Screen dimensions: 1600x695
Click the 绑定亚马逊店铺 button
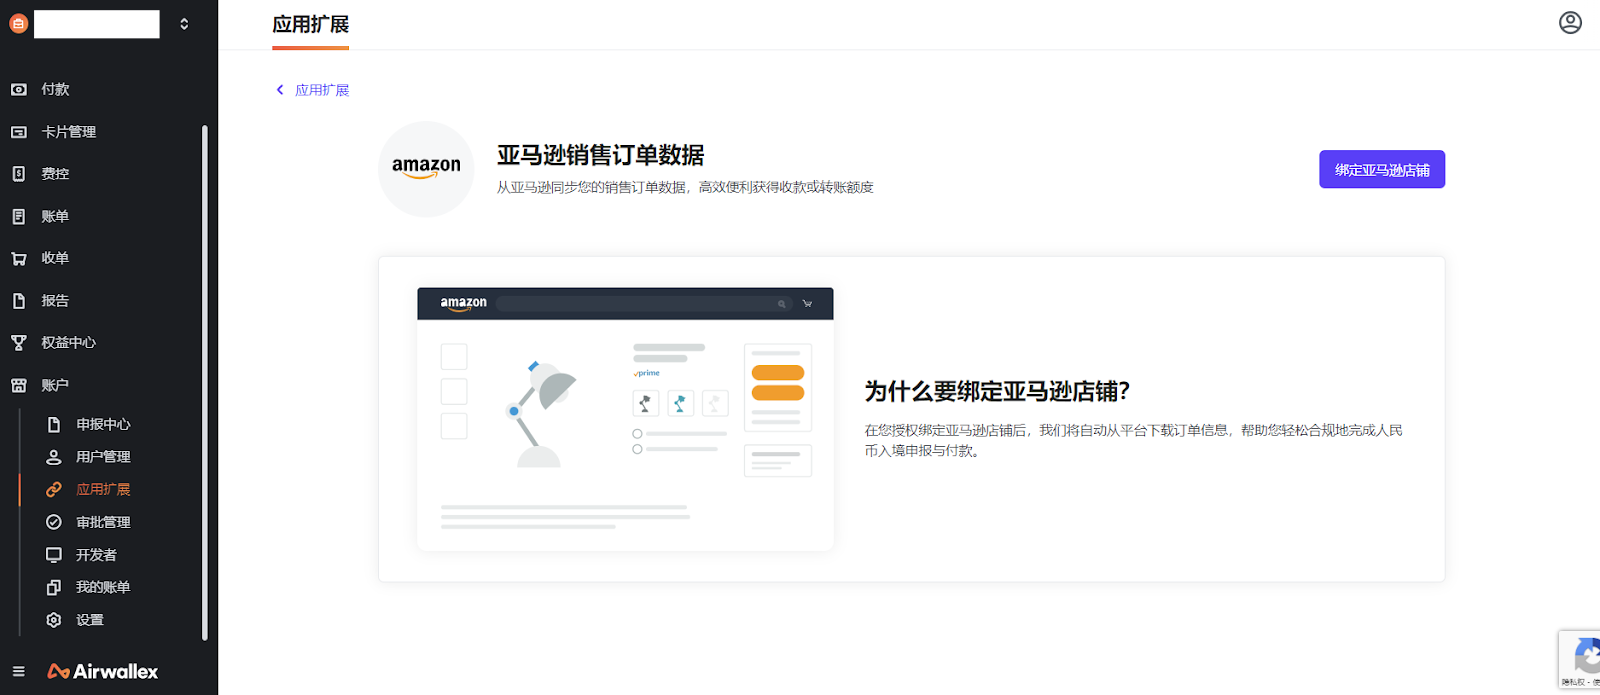coord(1382,169)
